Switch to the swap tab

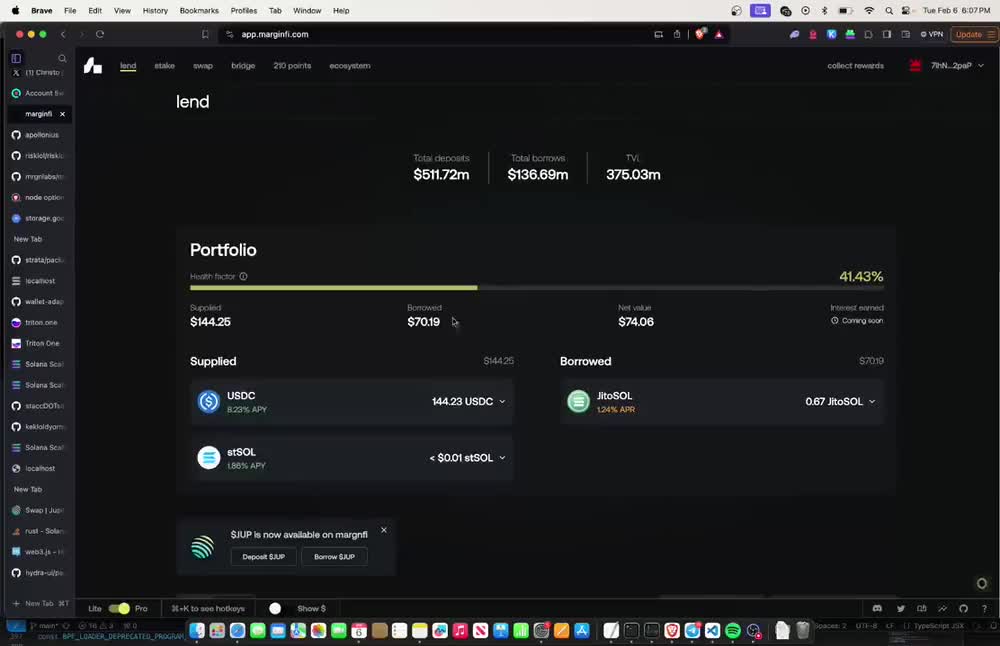pyautogui.click(x=203, y=66)
